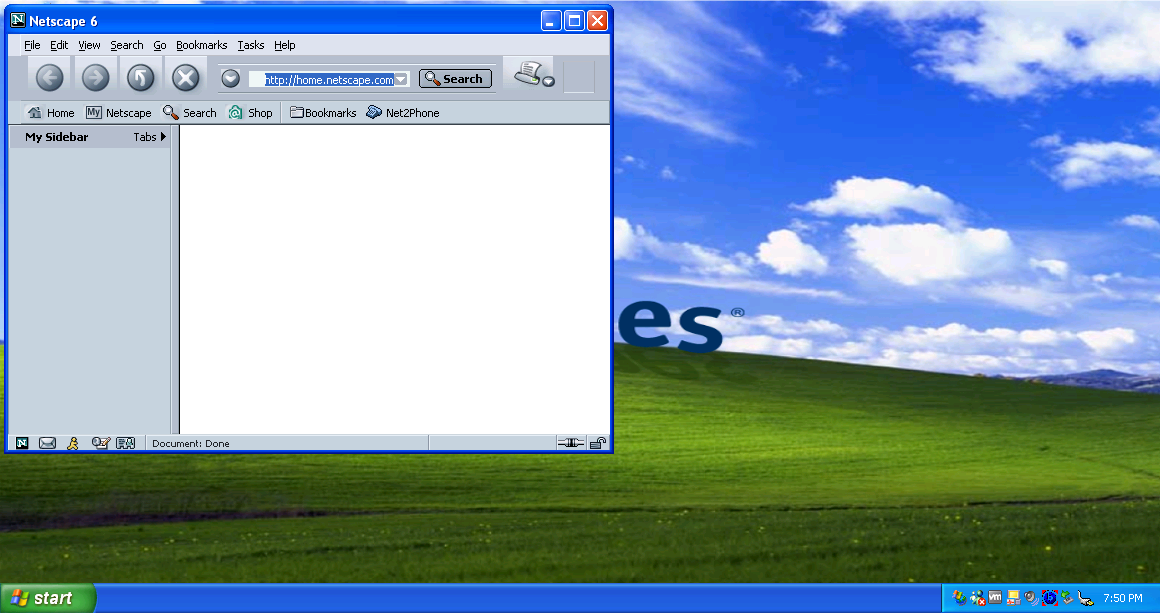Launch Instant Messenger from status bar icon

(73, 443)
